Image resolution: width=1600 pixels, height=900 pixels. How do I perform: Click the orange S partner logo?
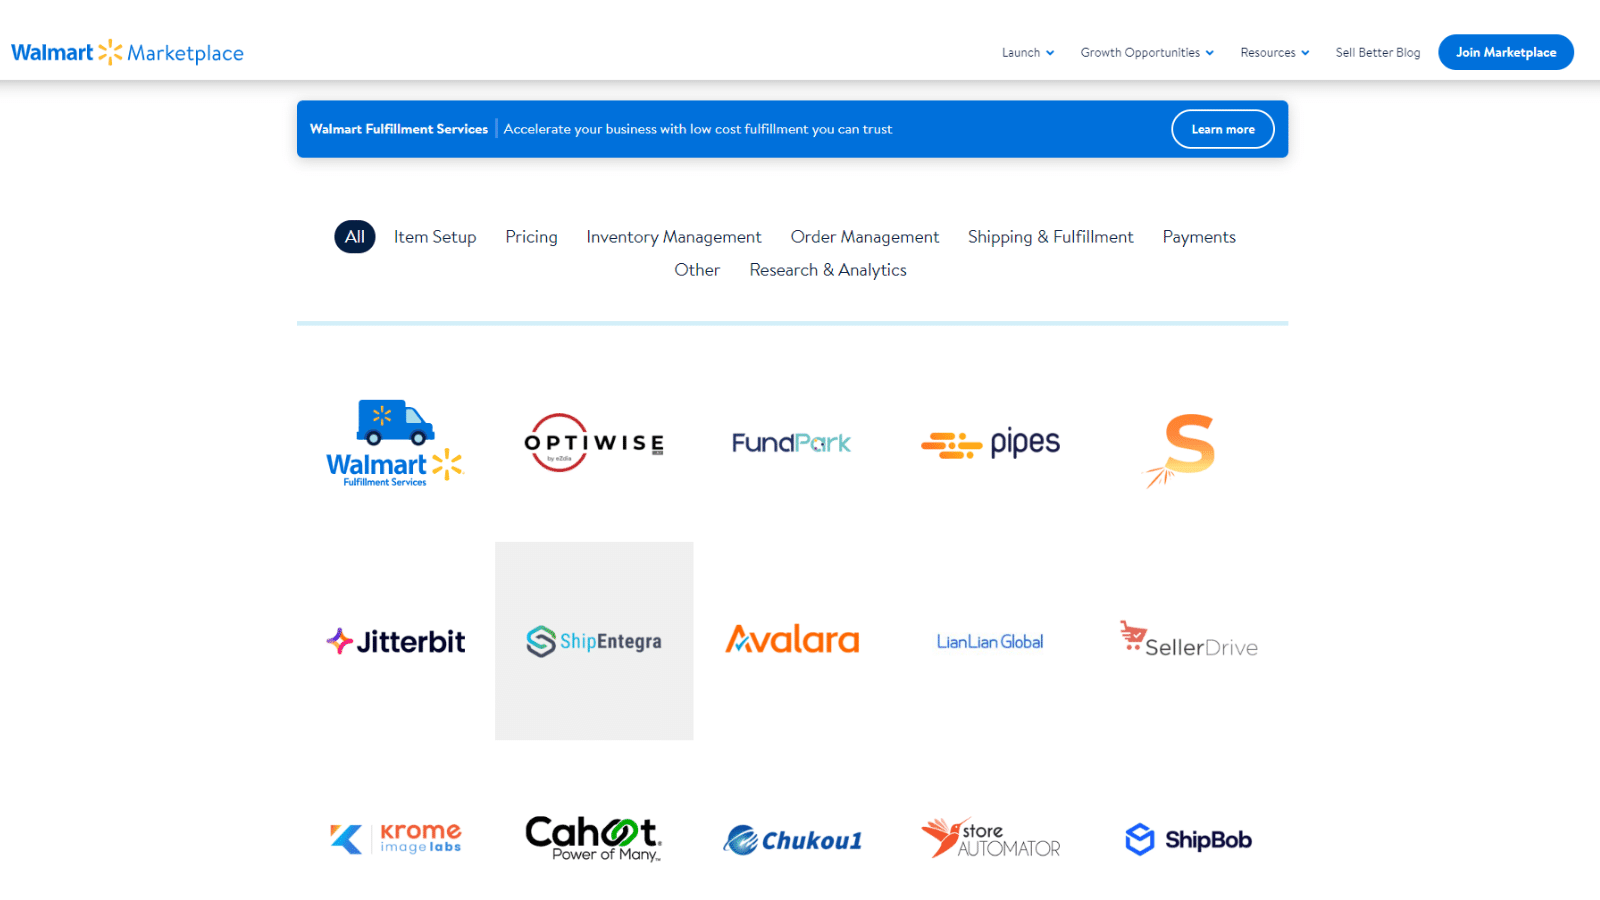pyautogui.click(x=1181, y=449)
